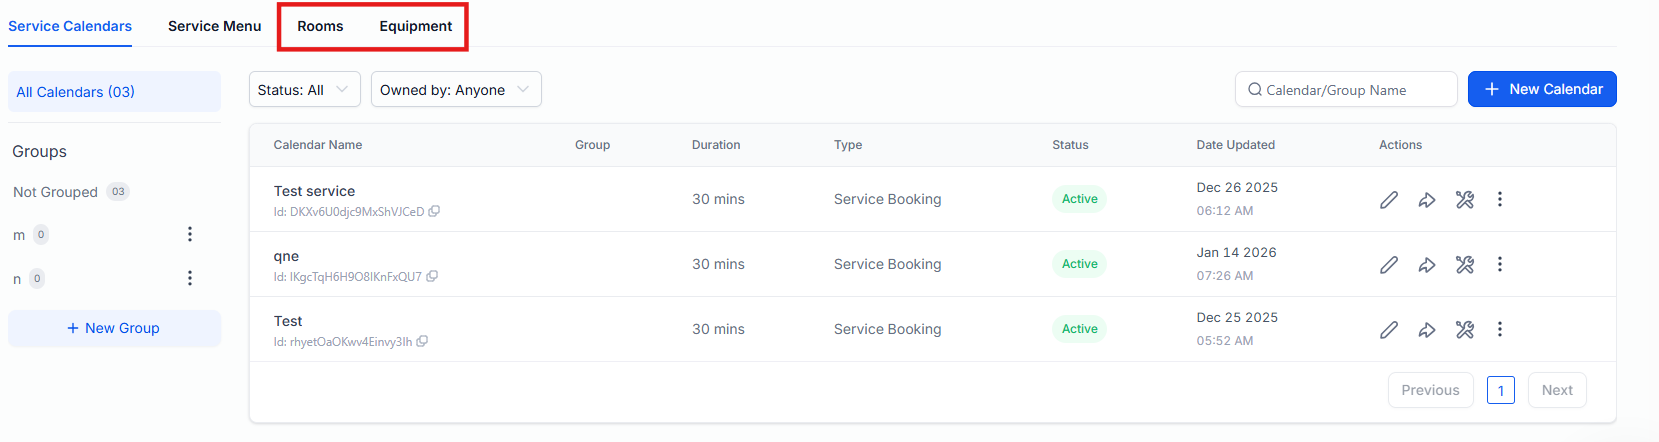Copy the Test service calendar ID

coord(434,212)
